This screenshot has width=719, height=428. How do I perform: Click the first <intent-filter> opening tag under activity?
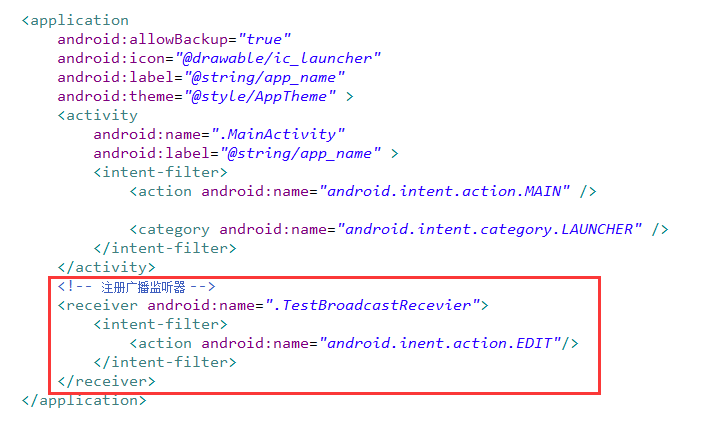coord(160,172)
